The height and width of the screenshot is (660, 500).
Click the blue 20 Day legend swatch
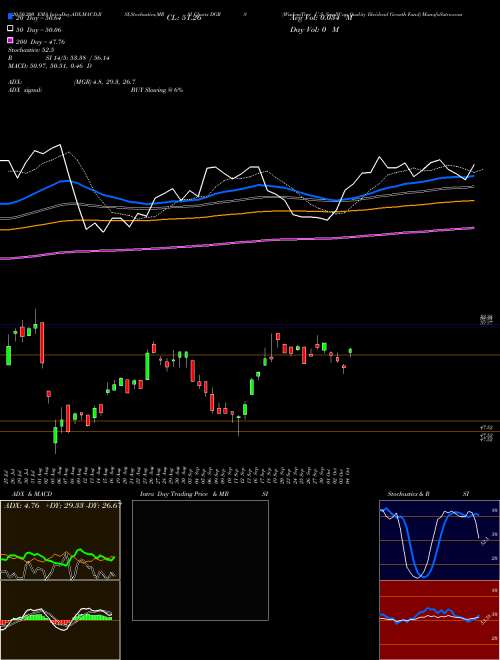(x=11, y=18)
